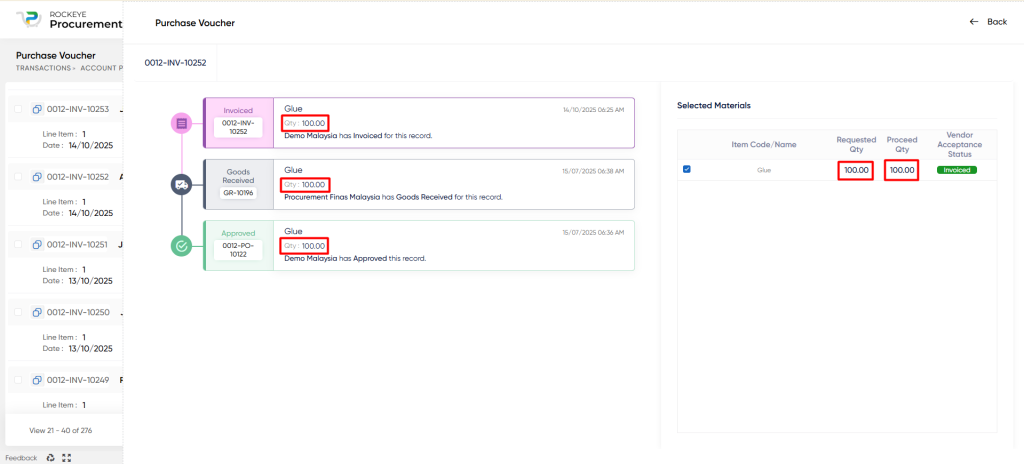Open goods receipt GR-10196 badge

(238, 193)
